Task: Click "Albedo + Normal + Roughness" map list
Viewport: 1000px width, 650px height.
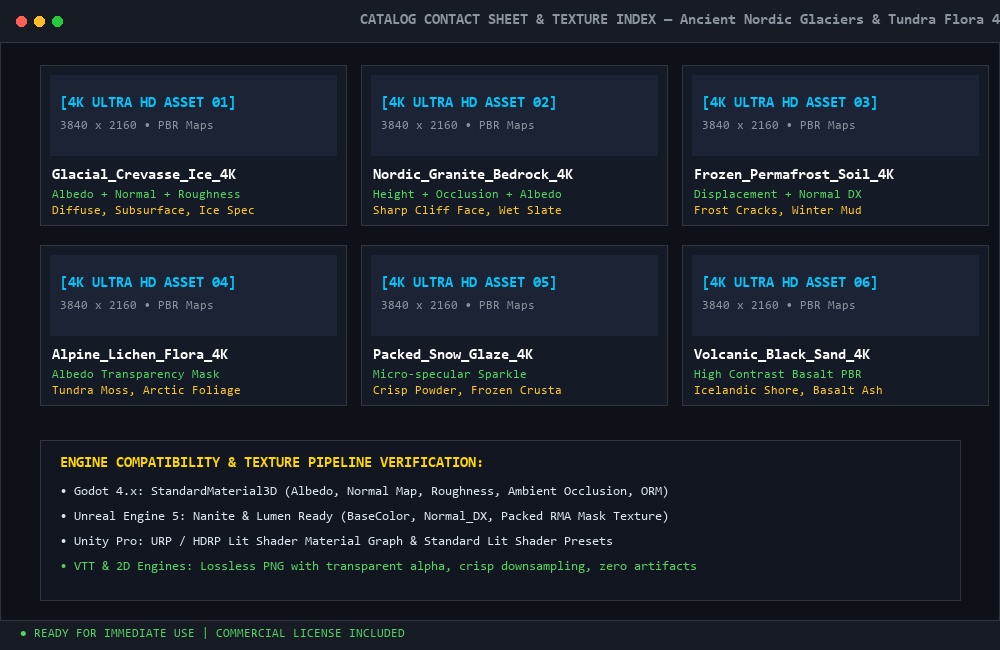Action: [x=146, y=194]
